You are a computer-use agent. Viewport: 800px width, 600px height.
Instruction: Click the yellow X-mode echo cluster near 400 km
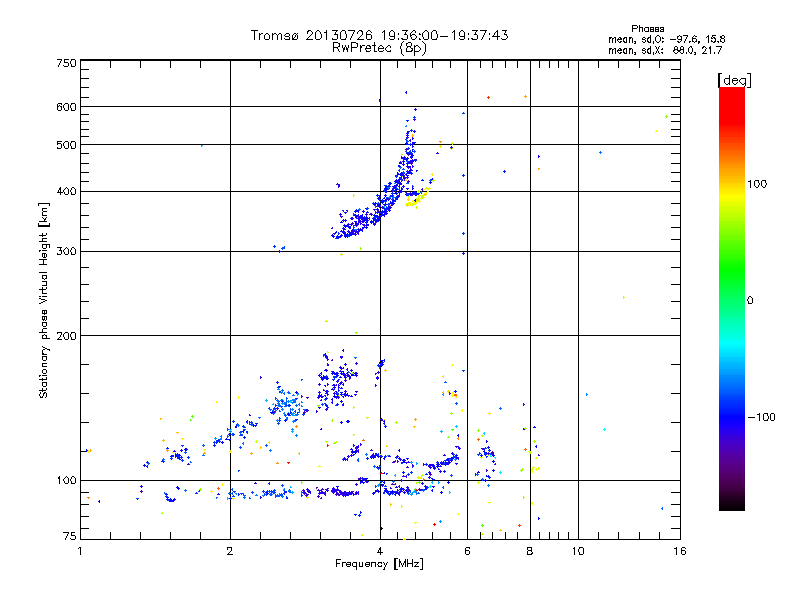click(x=417, y=198)
